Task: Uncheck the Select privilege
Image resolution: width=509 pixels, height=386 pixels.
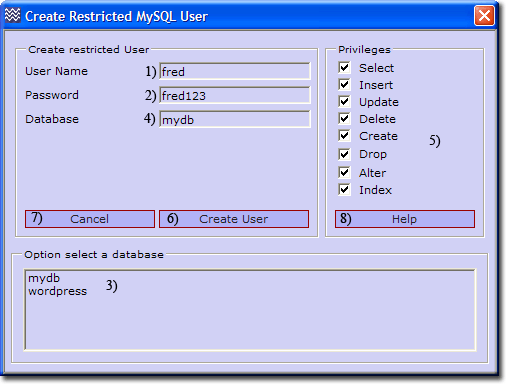Action: (344, 67)
